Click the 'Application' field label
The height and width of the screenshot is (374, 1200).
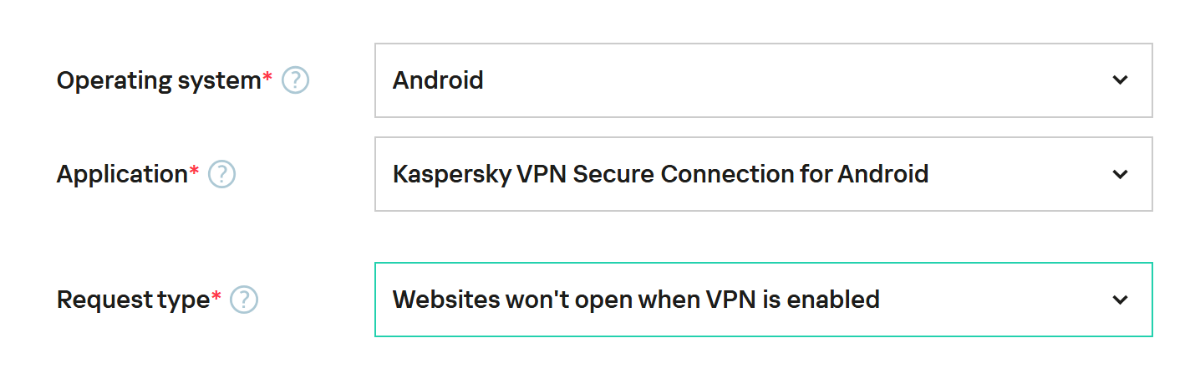[x=122, y=175]
